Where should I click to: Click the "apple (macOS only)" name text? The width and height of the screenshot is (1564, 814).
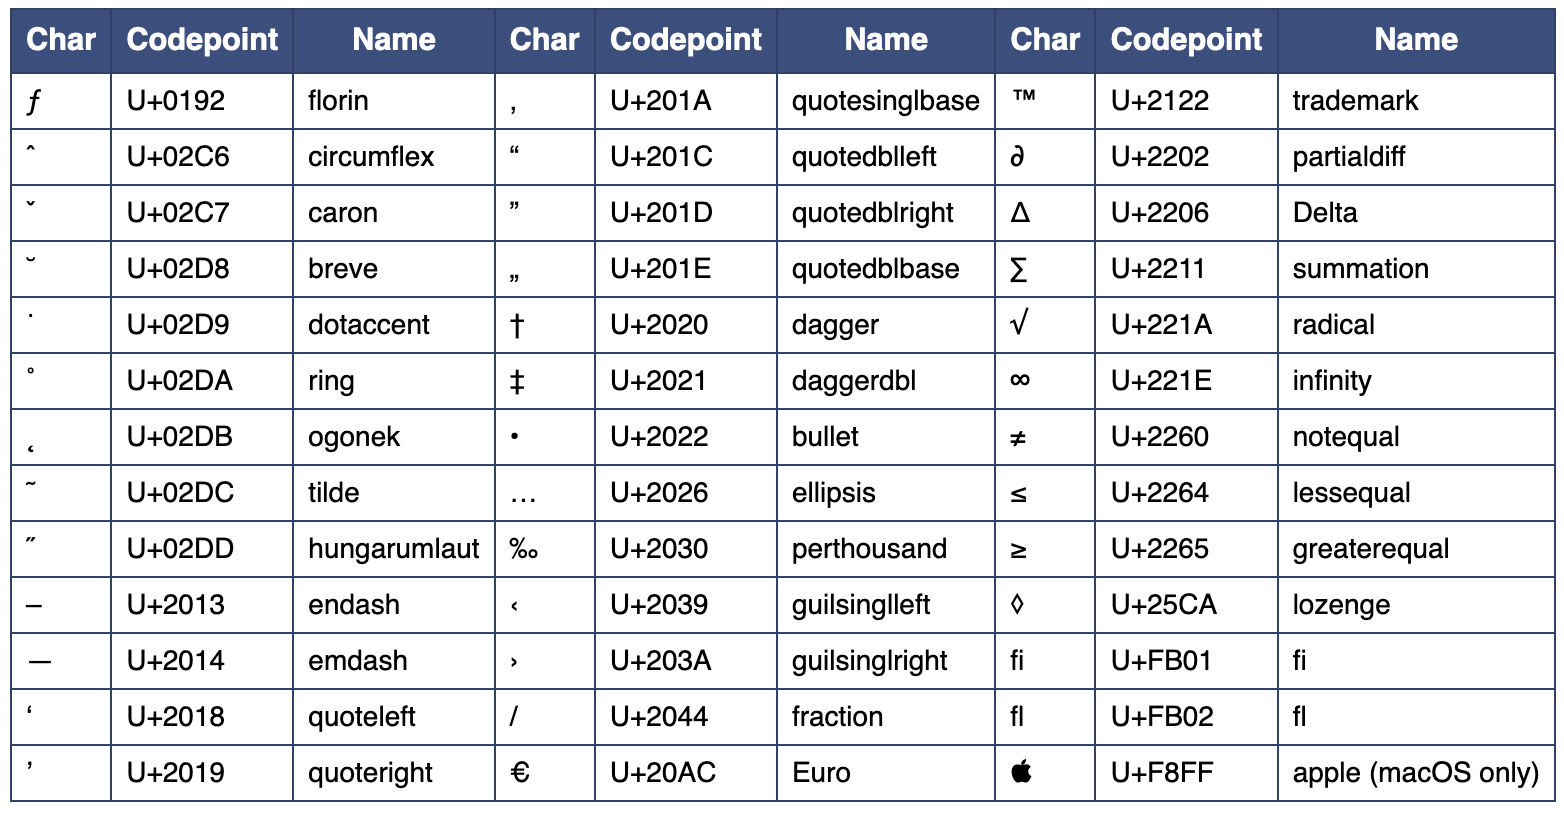click(1415, 772)
